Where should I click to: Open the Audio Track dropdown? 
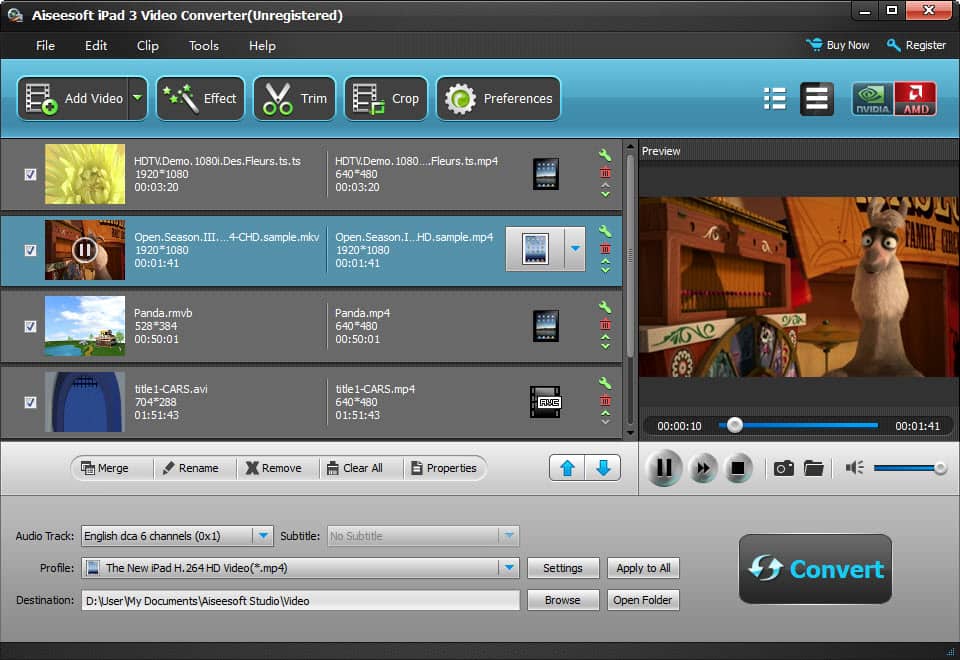click(262, 536)
